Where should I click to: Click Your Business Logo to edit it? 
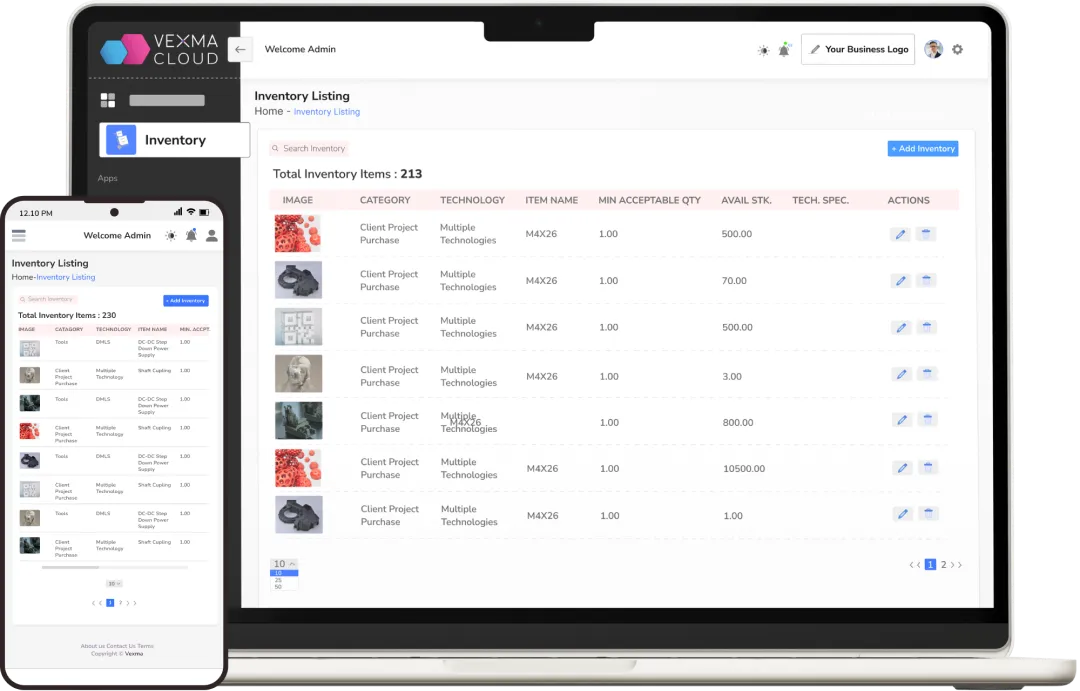point(858,49)
